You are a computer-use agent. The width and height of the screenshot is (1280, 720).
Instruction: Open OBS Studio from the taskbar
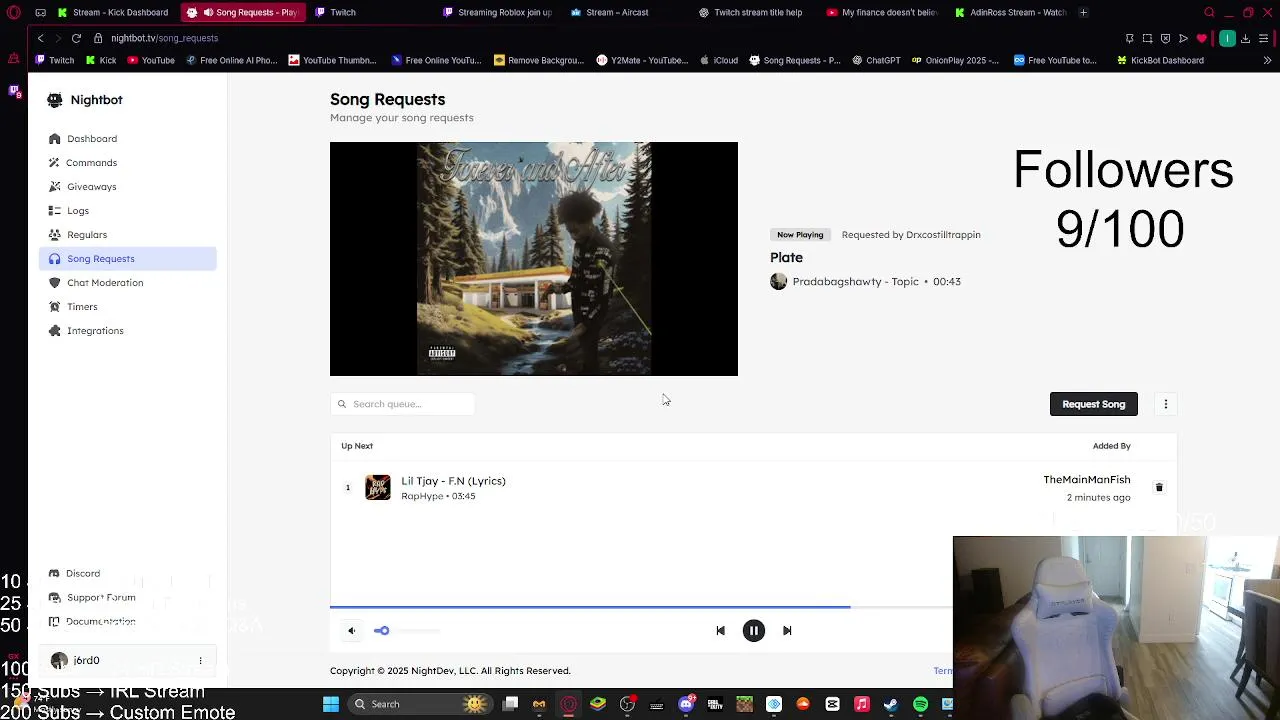coord(627,704)
